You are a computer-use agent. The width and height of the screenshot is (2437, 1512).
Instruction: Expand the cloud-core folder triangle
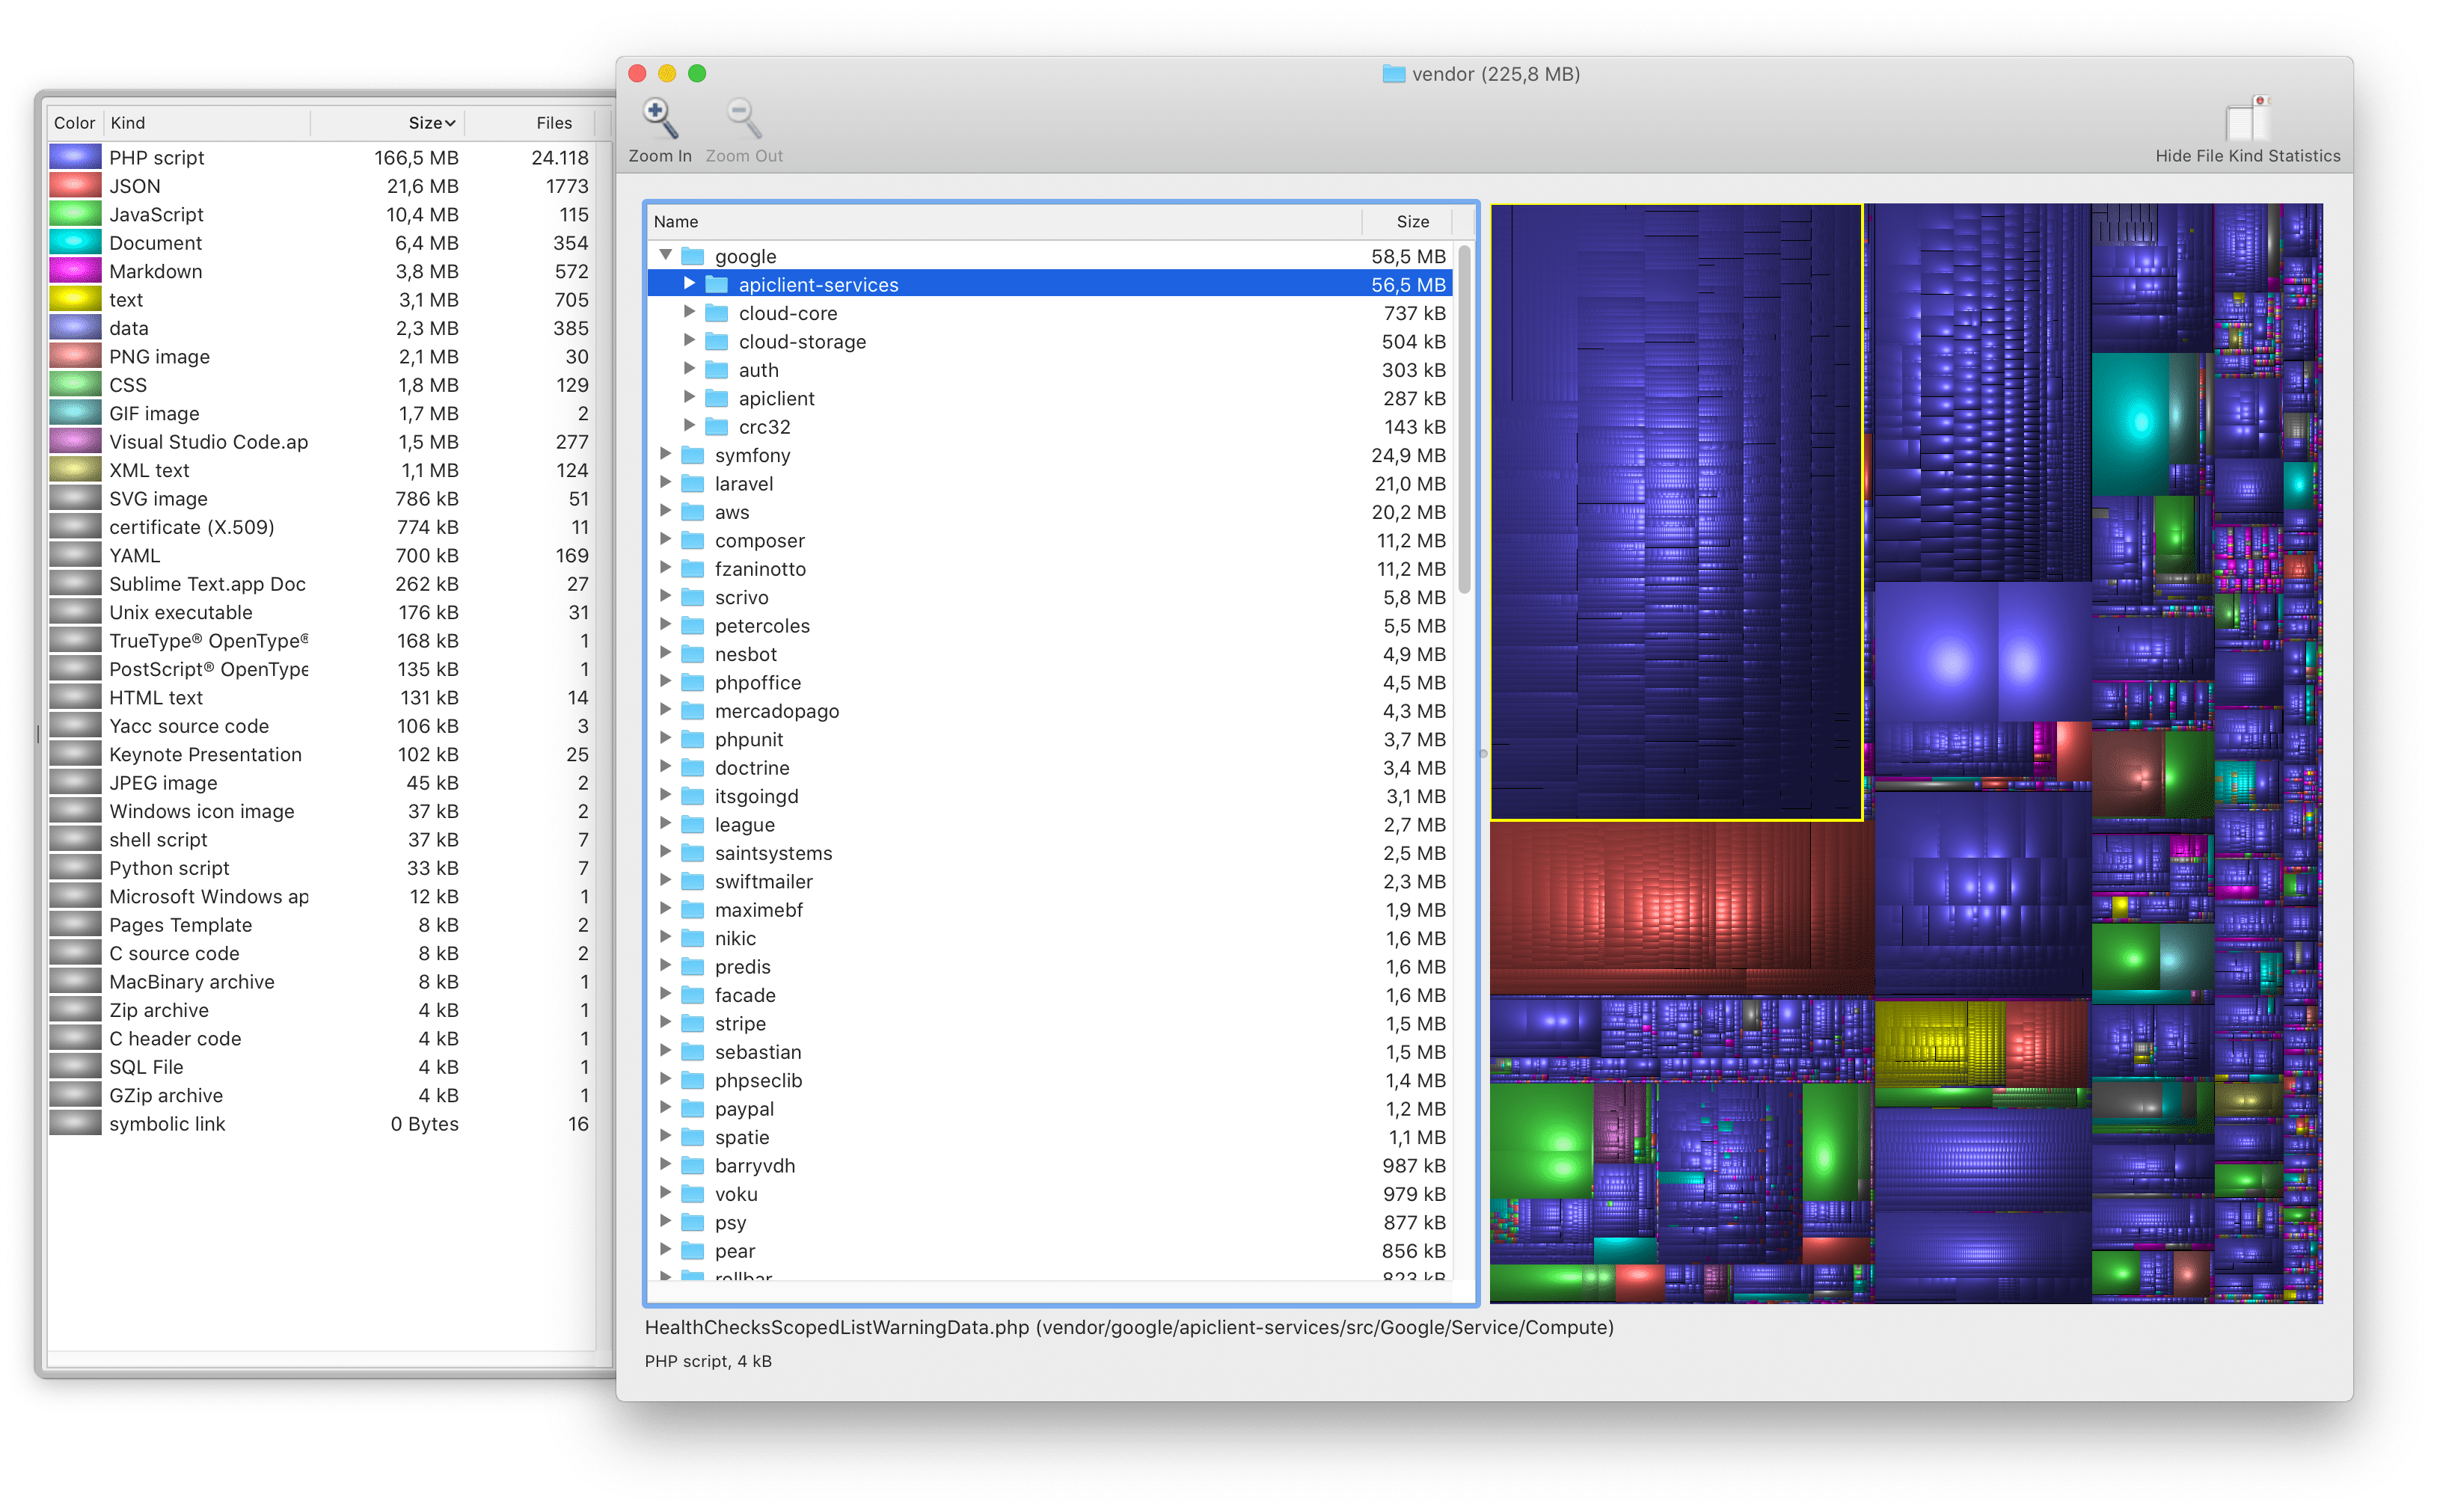point(689,312)
